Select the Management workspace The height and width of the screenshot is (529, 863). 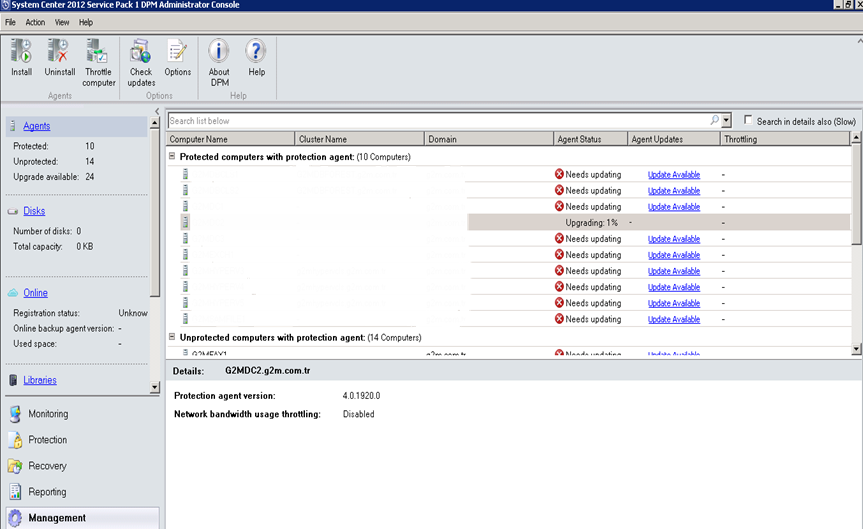83,518
